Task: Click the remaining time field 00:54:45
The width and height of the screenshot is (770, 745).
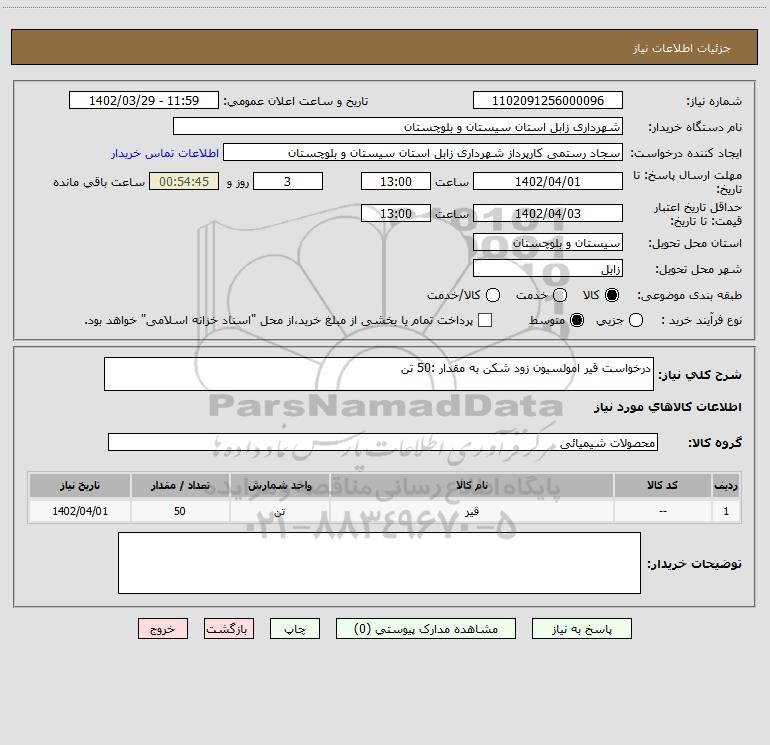Action: tap(184, 181)
